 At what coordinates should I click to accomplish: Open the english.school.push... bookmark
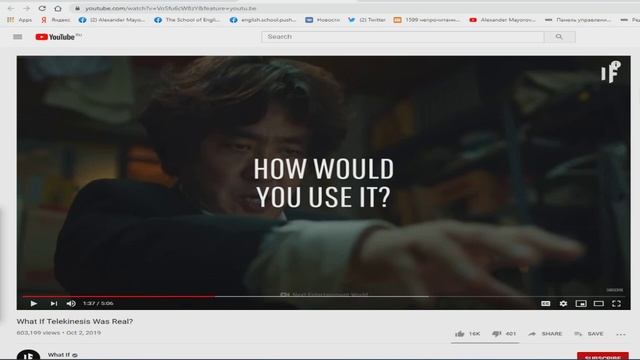(x=263, y=20)
